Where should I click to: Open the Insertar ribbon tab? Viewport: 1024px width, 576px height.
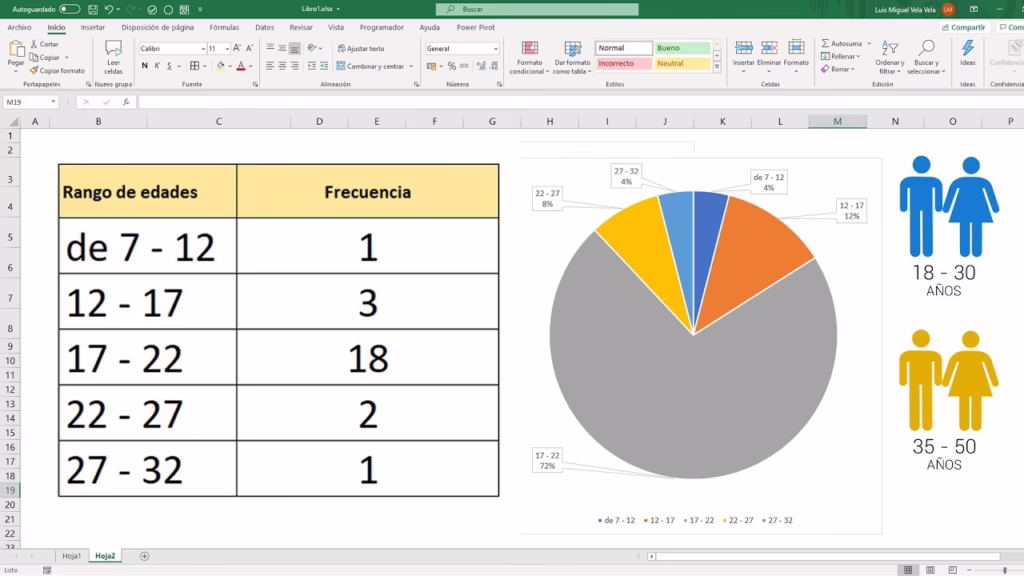[93, 28]
